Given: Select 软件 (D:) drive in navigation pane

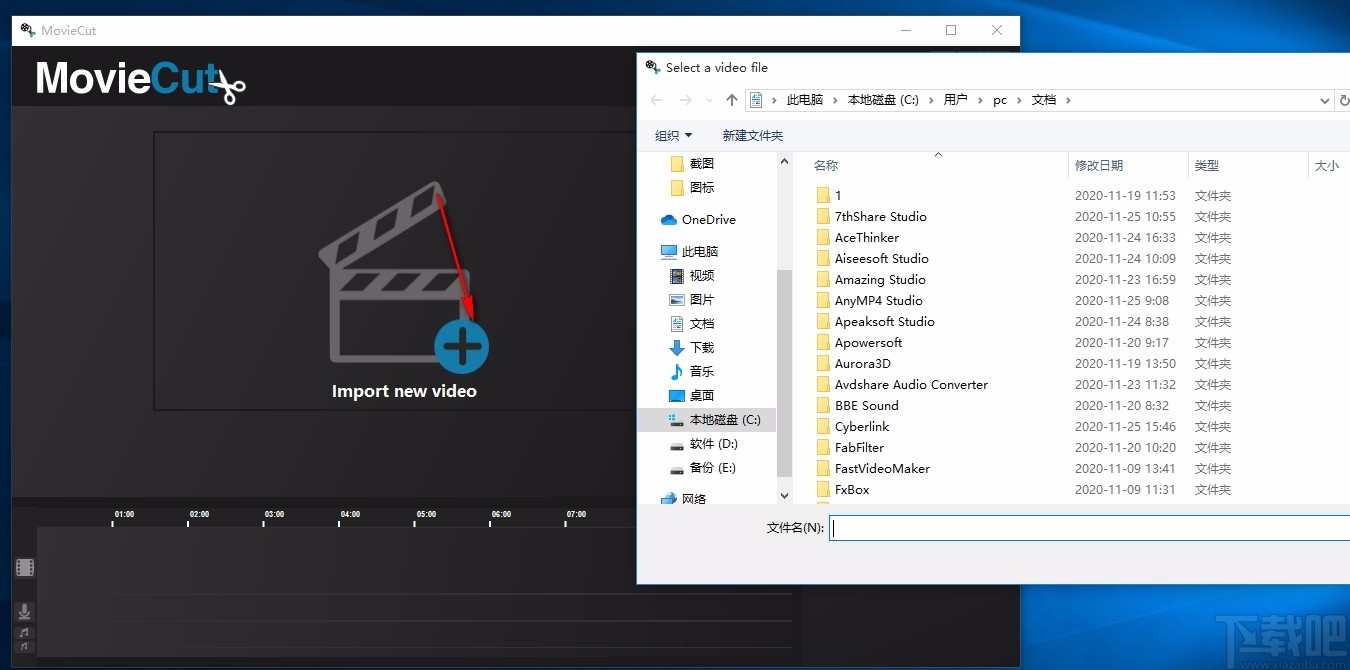Looking at the screenshot, I should [703, 443].
